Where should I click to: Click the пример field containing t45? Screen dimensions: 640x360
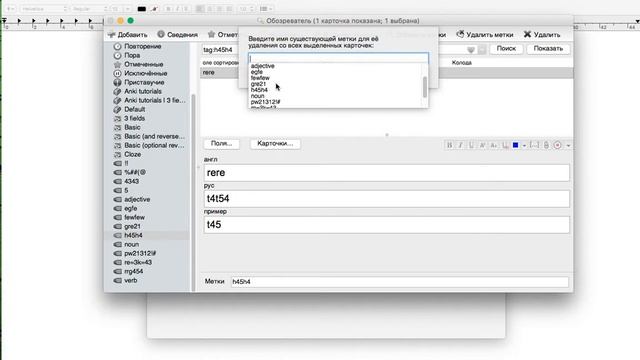(387, 225)
